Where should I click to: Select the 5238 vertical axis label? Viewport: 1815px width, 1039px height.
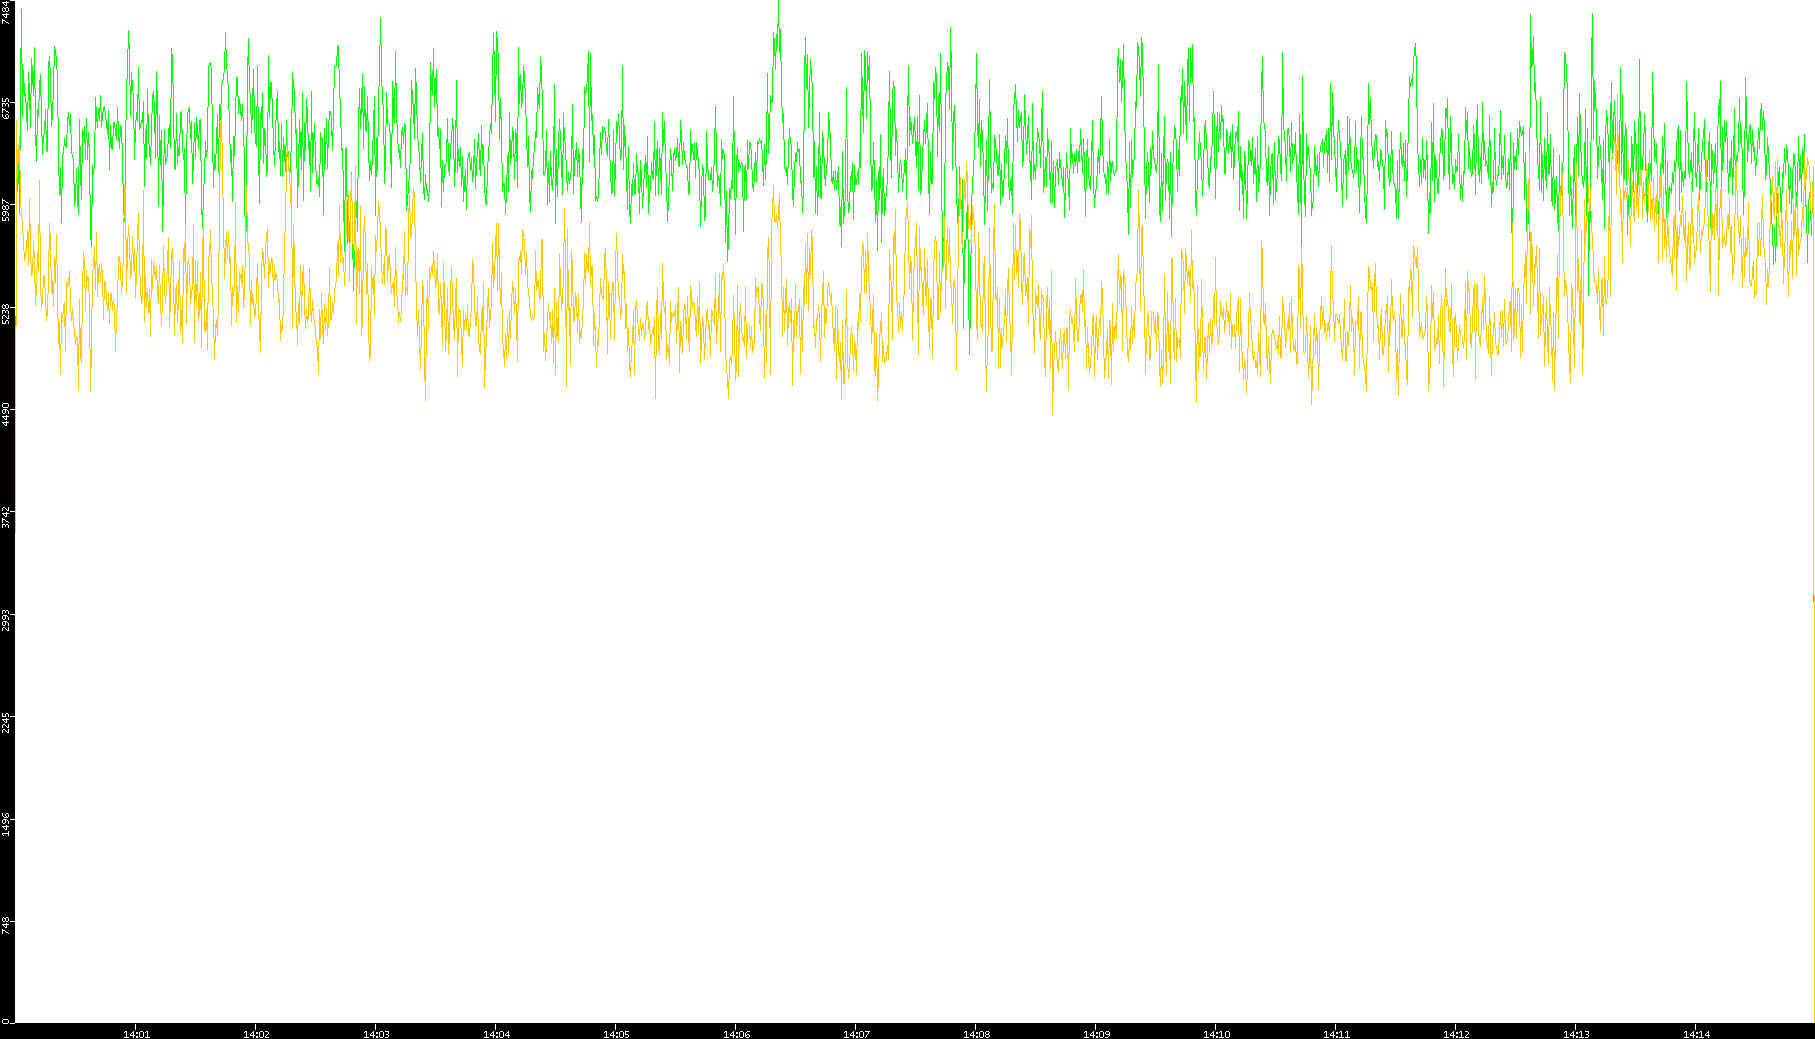(7, 314)
